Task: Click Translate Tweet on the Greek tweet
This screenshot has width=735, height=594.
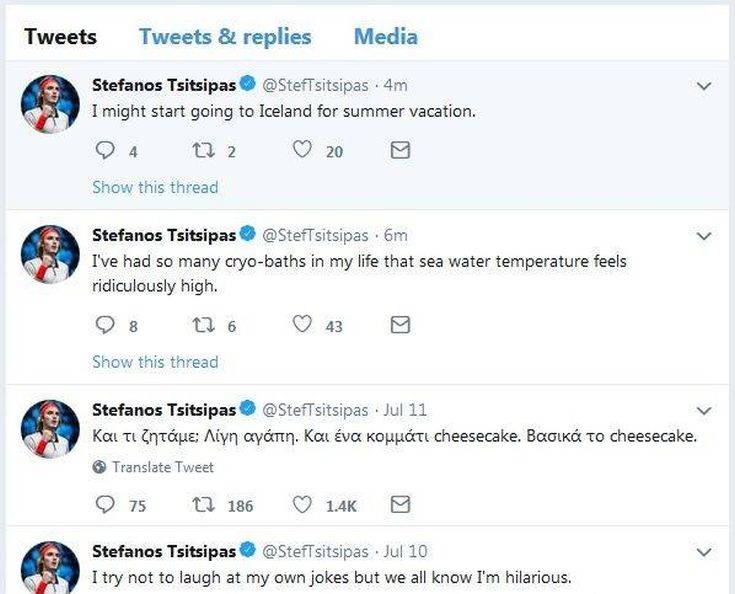Action: click(162, 467)
